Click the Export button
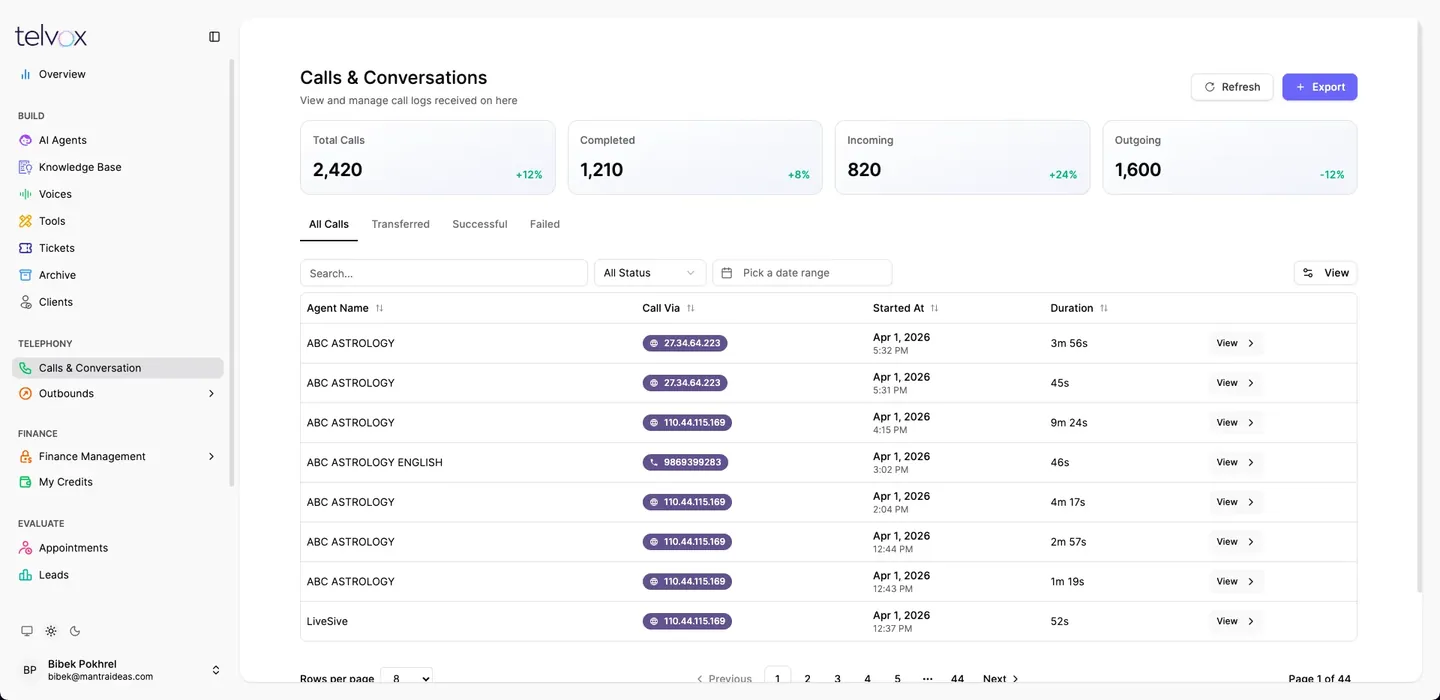The width and height of the screenshot is (1440, 700). (x=1319, y=87)
